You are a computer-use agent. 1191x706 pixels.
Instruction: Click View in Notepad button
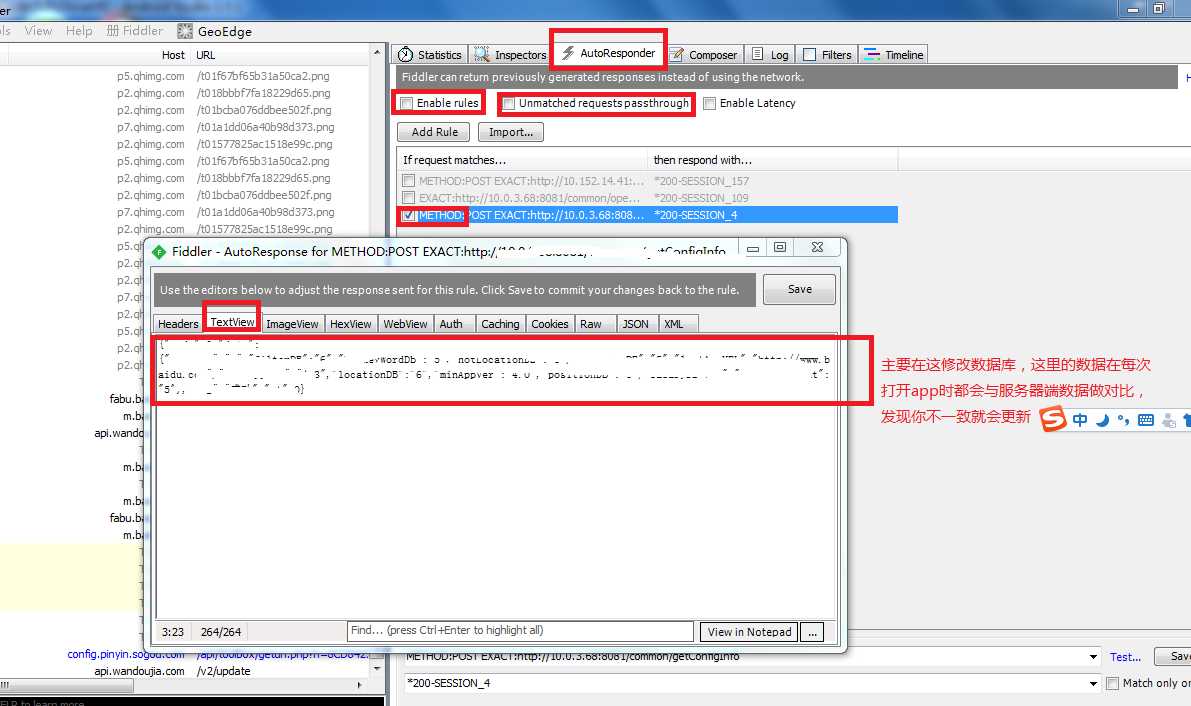[749, 632]
